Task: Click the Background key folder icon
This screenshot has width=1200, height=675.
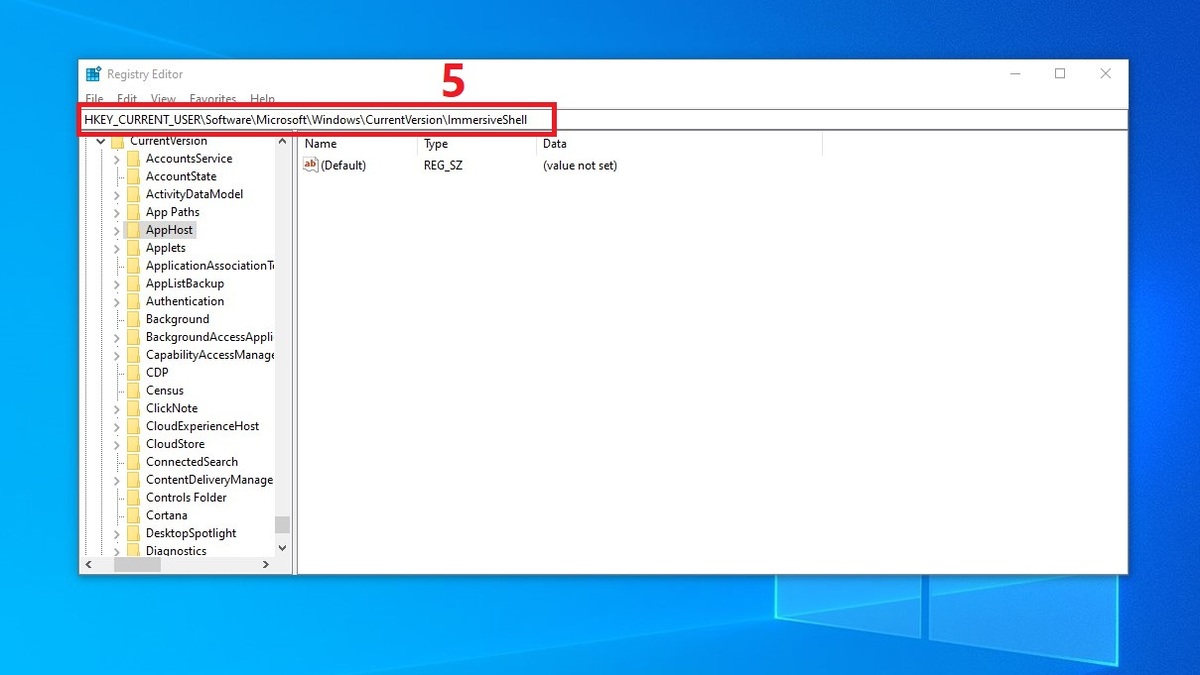Action: 133,318
